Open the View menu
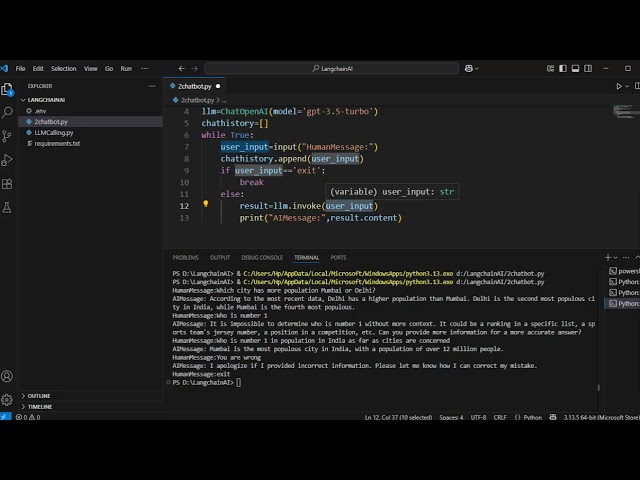 (x=91, y=69)
